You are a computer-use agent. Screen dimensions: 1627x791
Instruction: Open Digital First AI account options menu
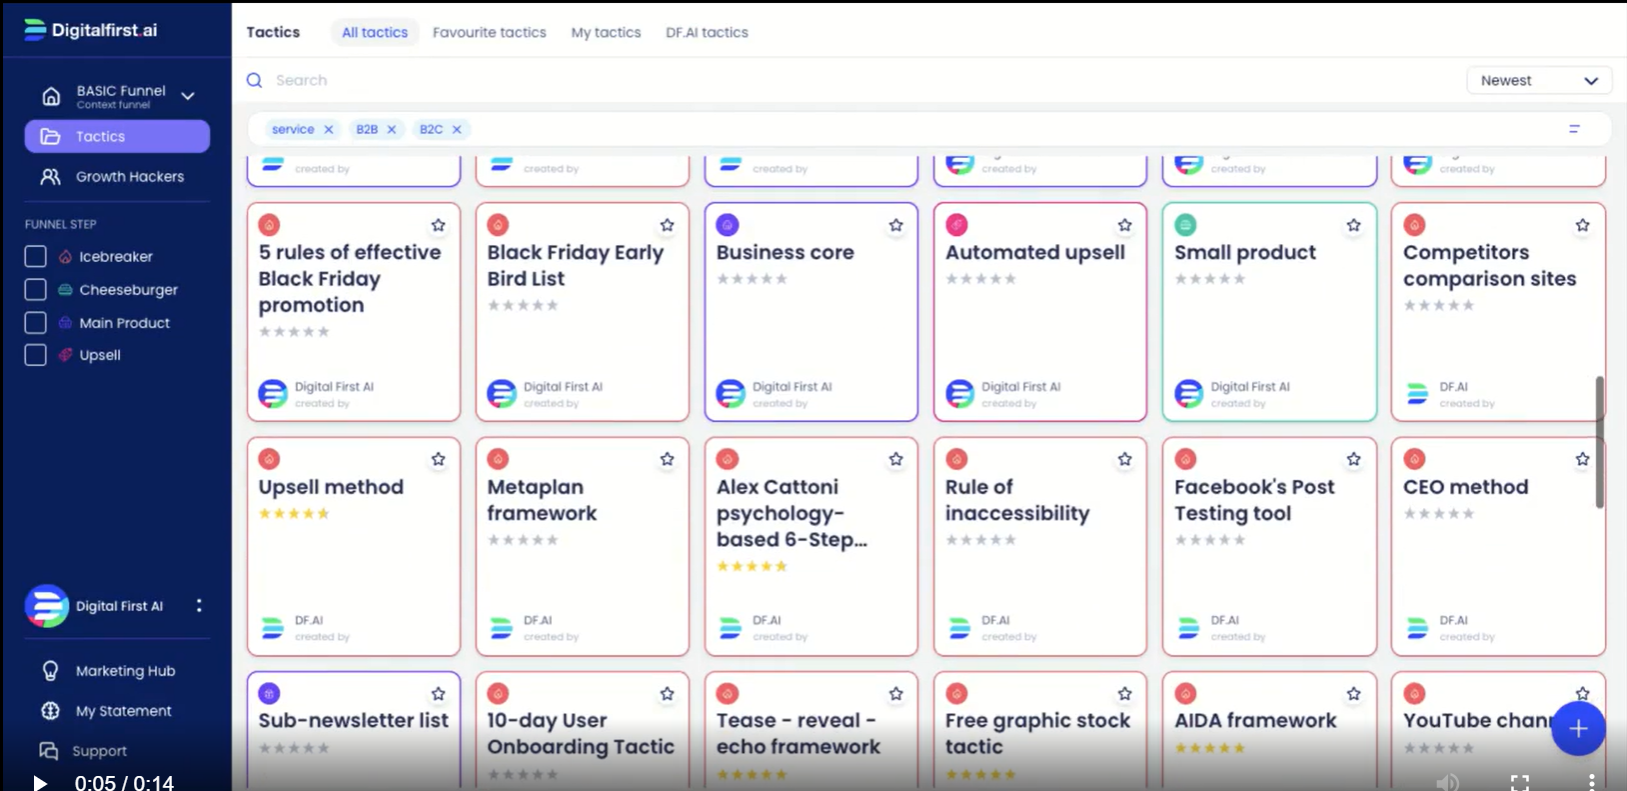(199, 606)
